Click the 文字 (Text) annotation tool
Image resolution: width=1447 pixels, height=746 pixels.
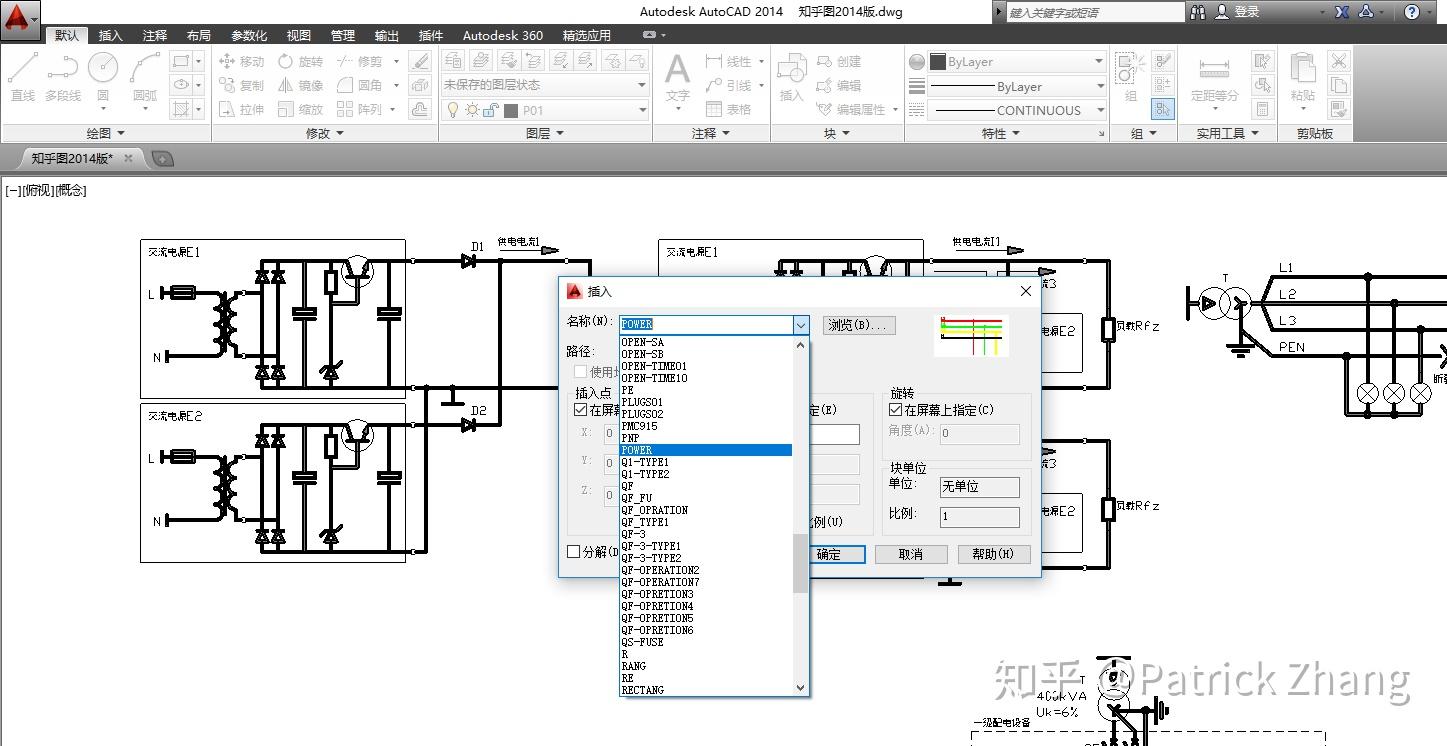point(678,76)
